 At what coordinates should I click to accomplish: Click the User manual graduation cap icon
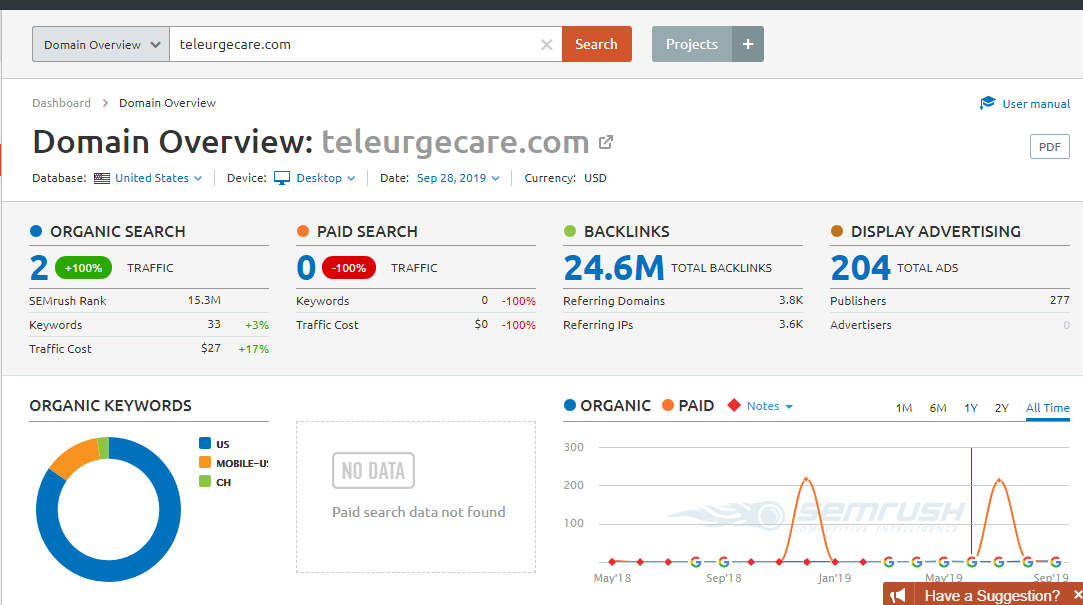click(x=987, y=103)
